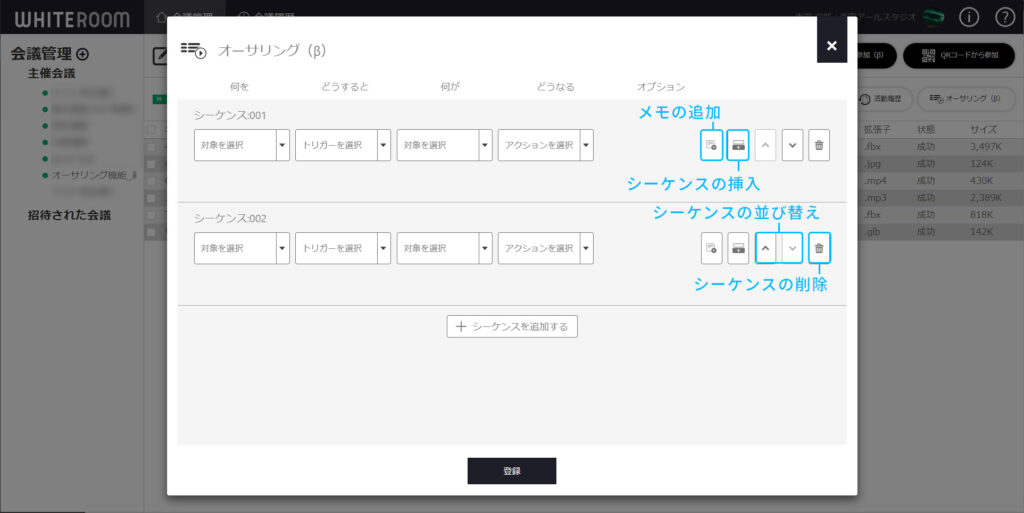Move sequence 002 up

pos(765,248)
